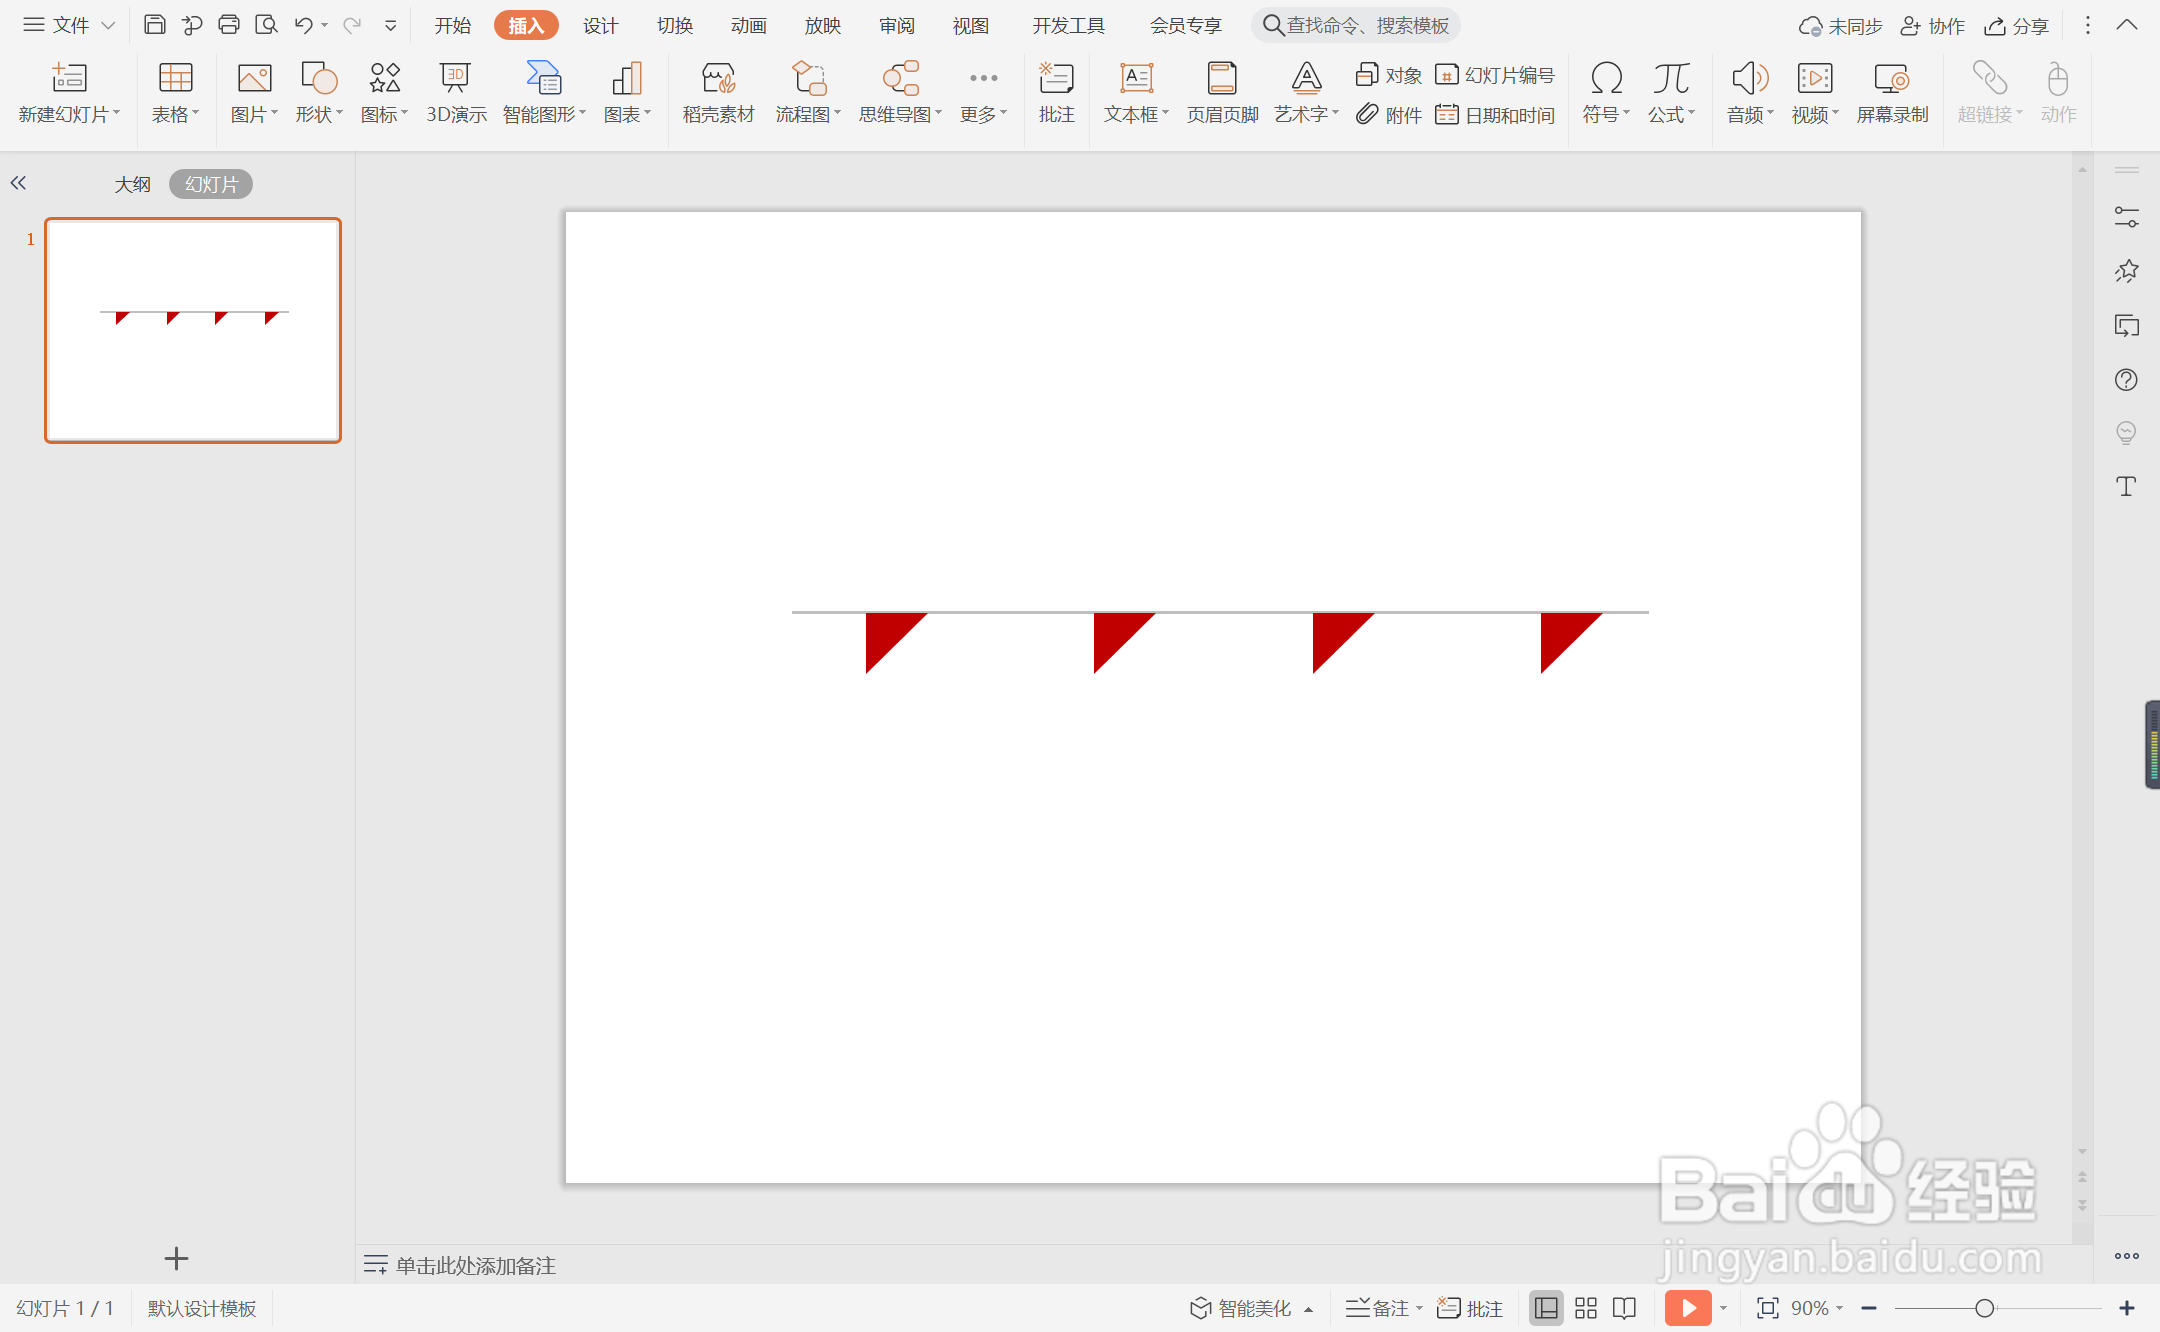Expand bottom-right three dots options
2160x1332 pixels.
point(2127,1256)
